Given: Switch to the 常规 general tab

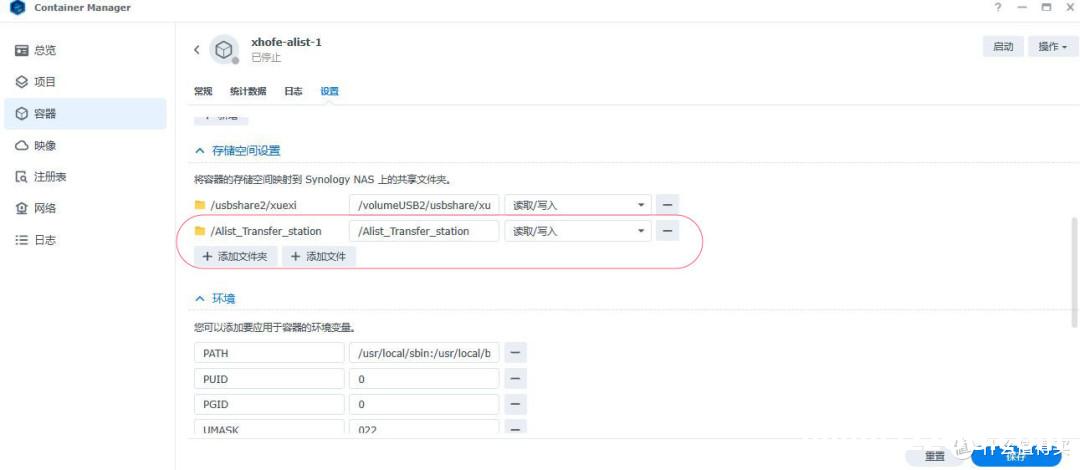Looking at the screenshot, I should (203, 91).
